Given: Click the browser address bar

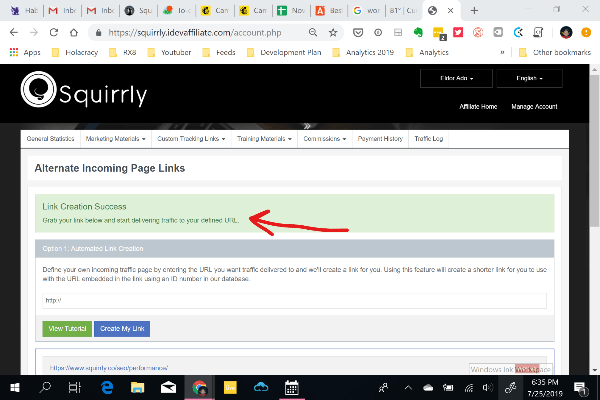Looking at the screenshot, I should [195, 33].
